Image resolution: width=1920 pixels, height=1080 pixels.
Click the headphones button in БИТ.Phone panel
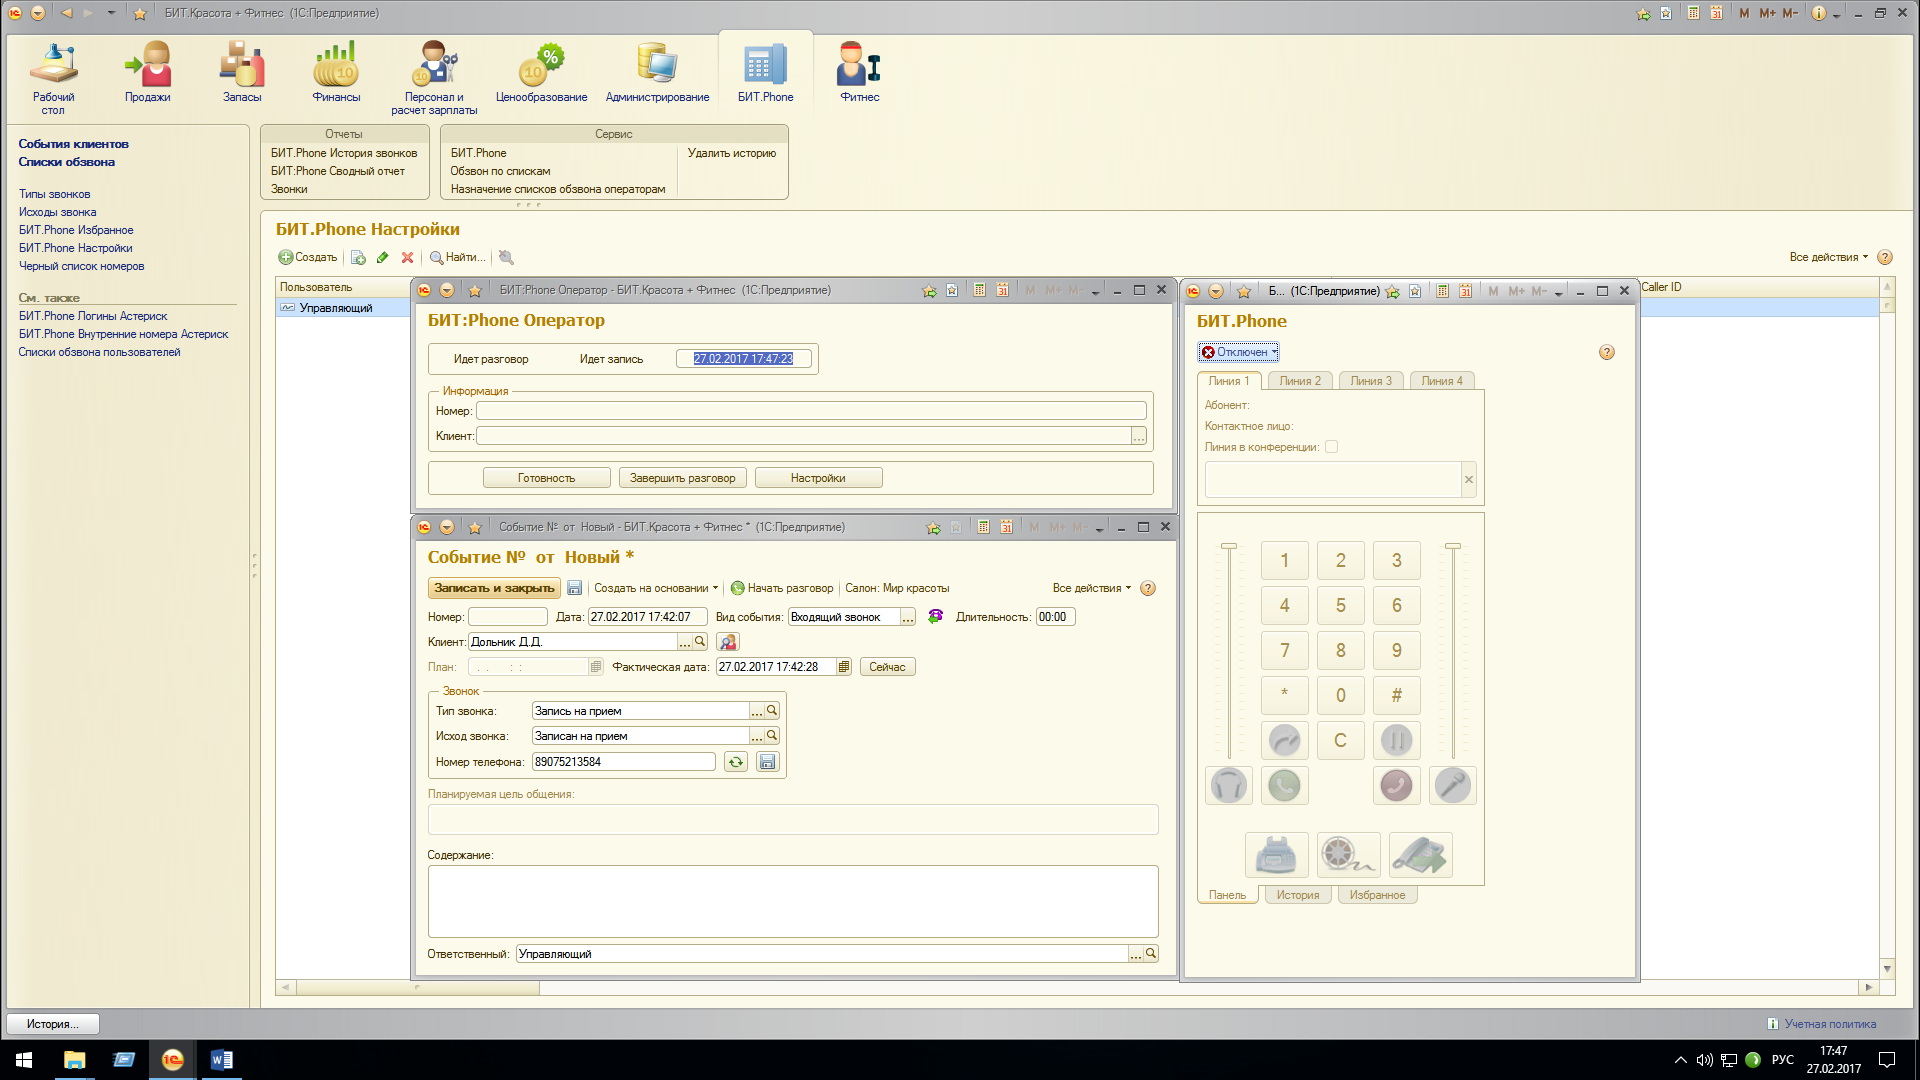[1229, 785]
